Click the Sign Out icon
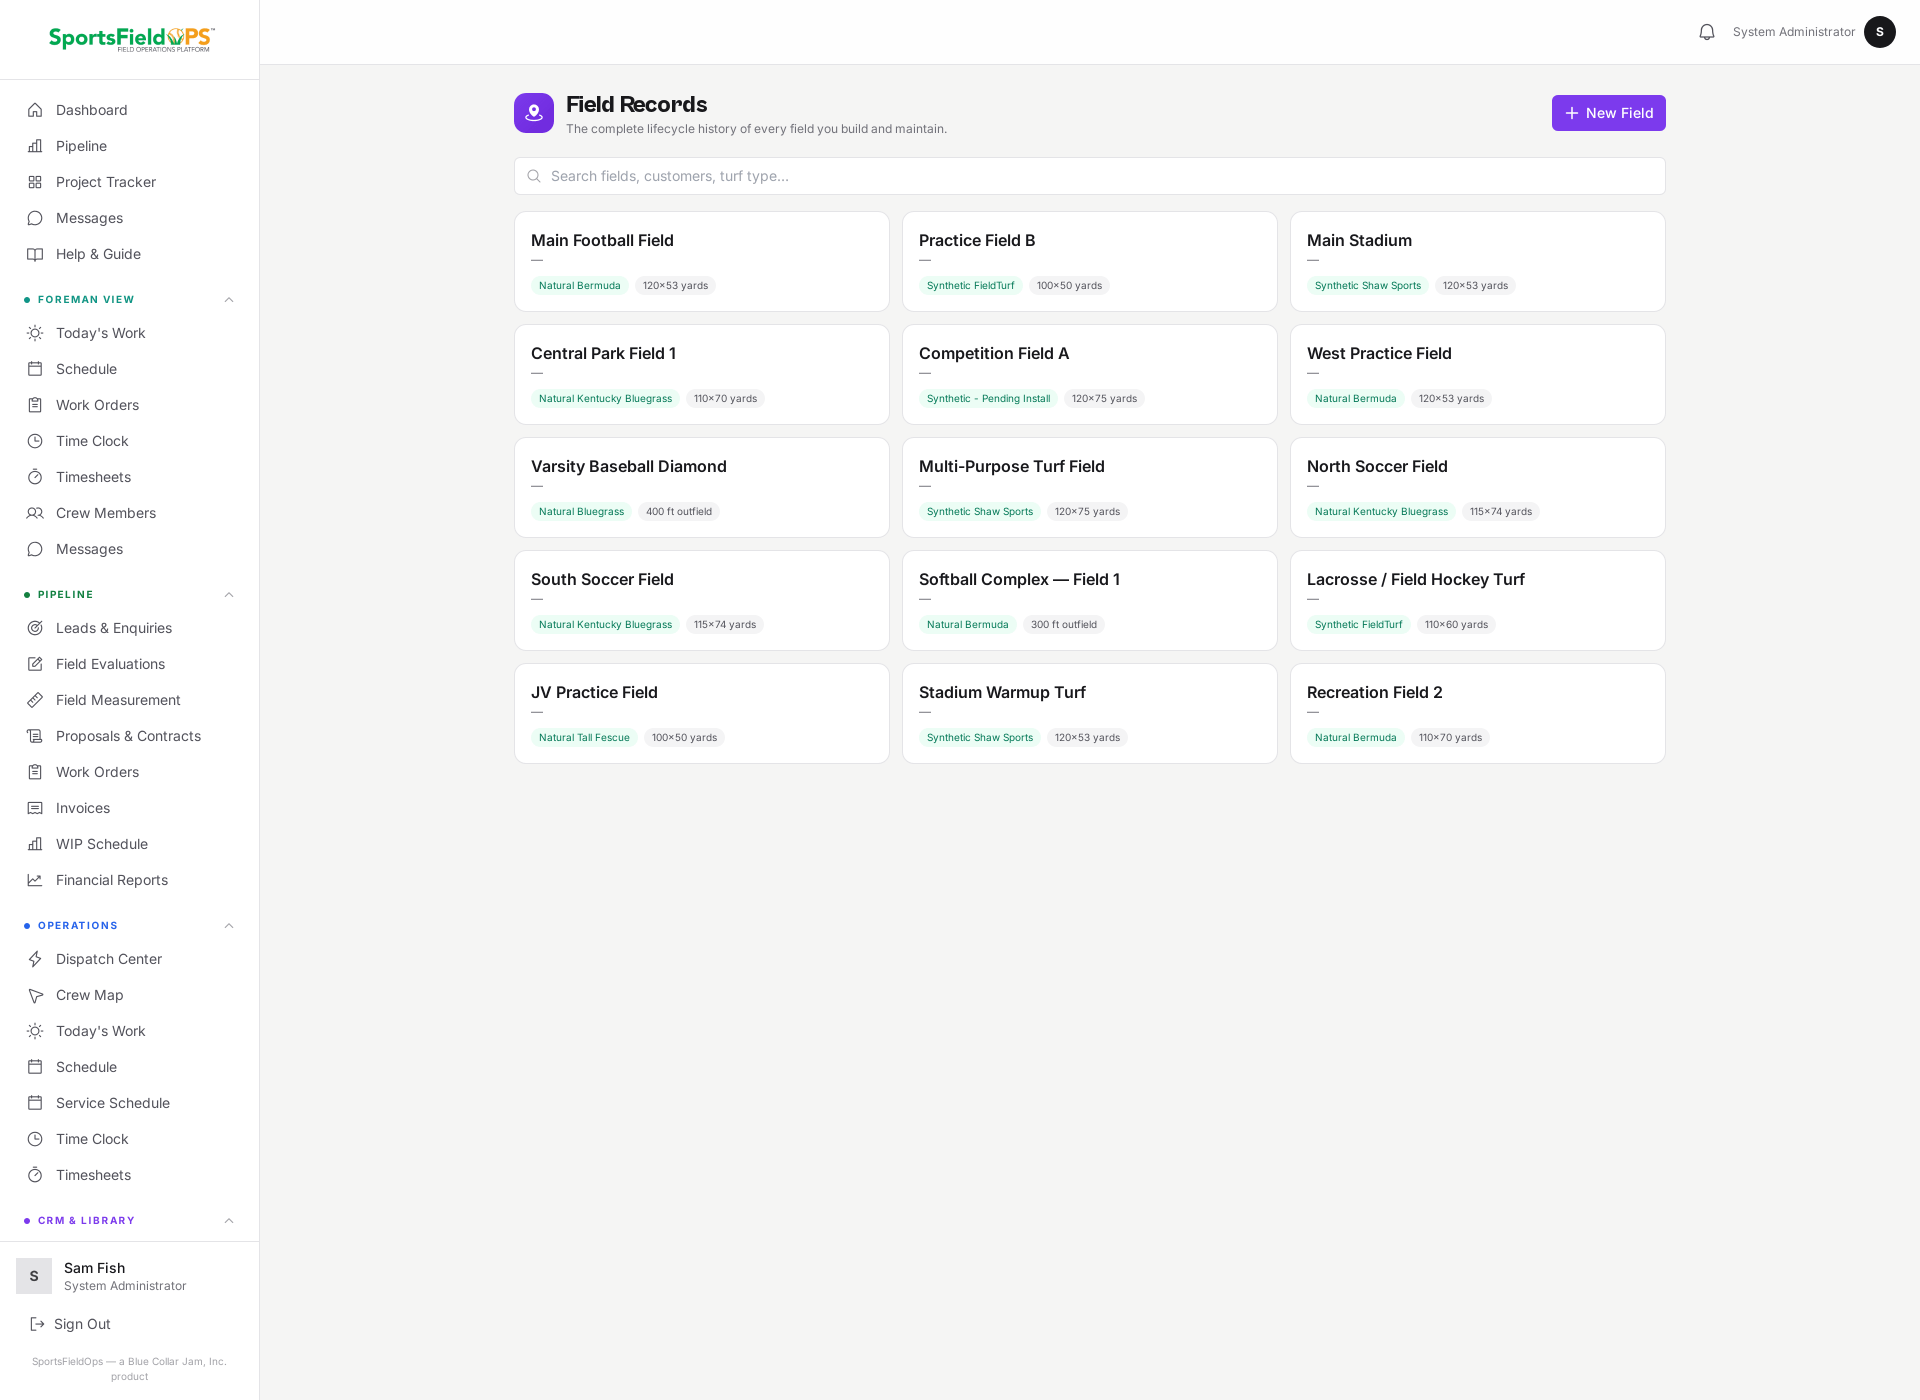Screen dimensions: 1920x1400 point(37,1324)
